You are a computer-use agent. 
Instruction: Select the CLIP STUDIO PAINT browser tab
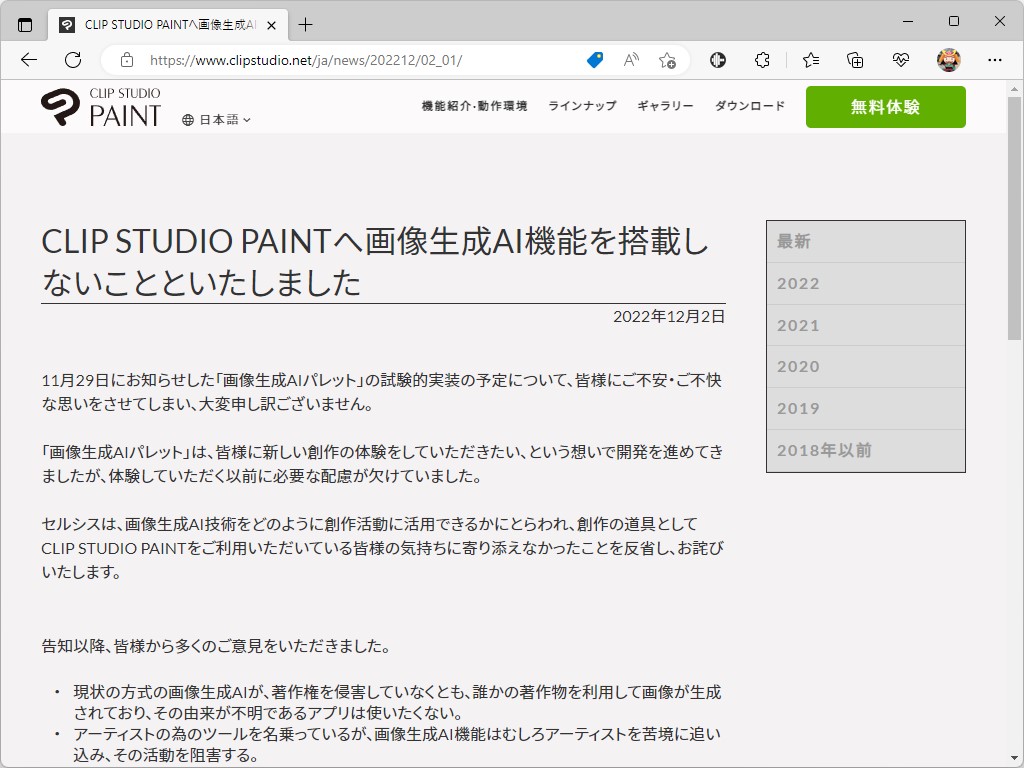click(x=168, y=25)
